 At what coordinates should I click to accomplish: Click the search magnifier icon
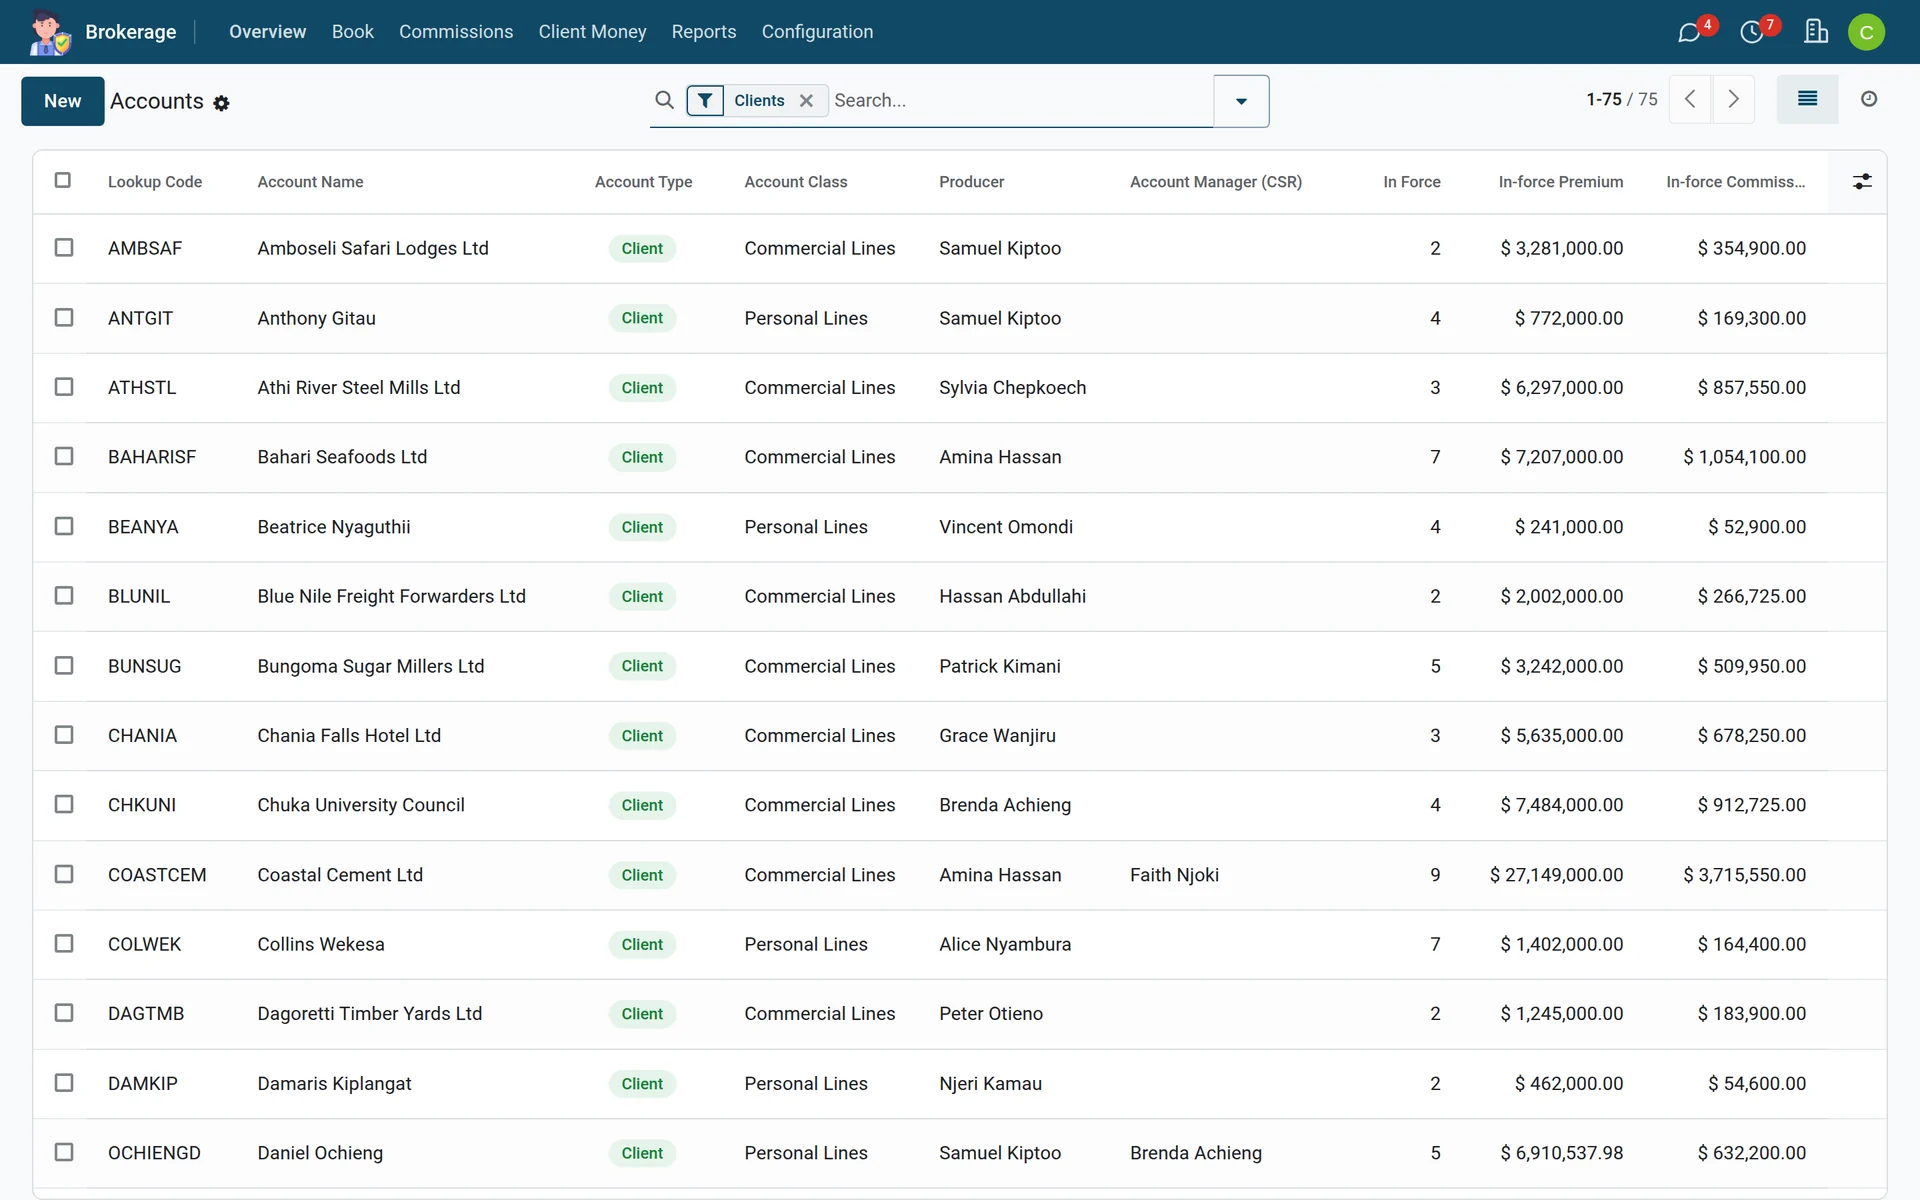click(664, 100)
